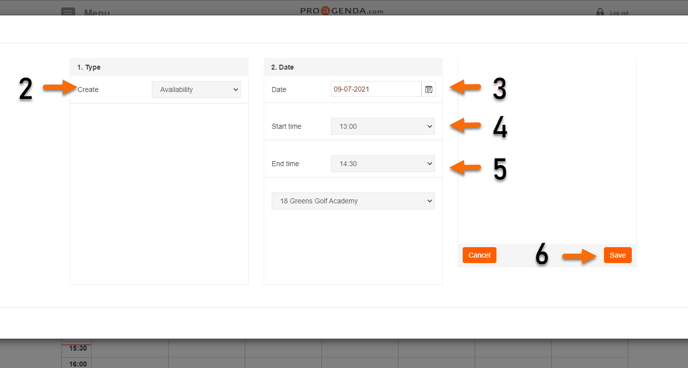This screenshot has height=368, width=688.
Task: Click the 16:00 time row in background calendar
Action: click(x=78, y=364)
